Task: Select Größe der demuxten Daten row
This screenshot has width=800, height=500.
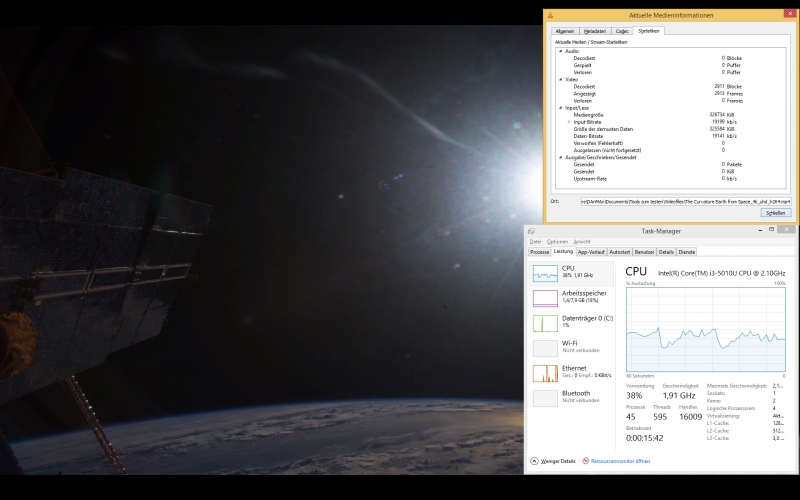Action: click(x=672, y=129)
